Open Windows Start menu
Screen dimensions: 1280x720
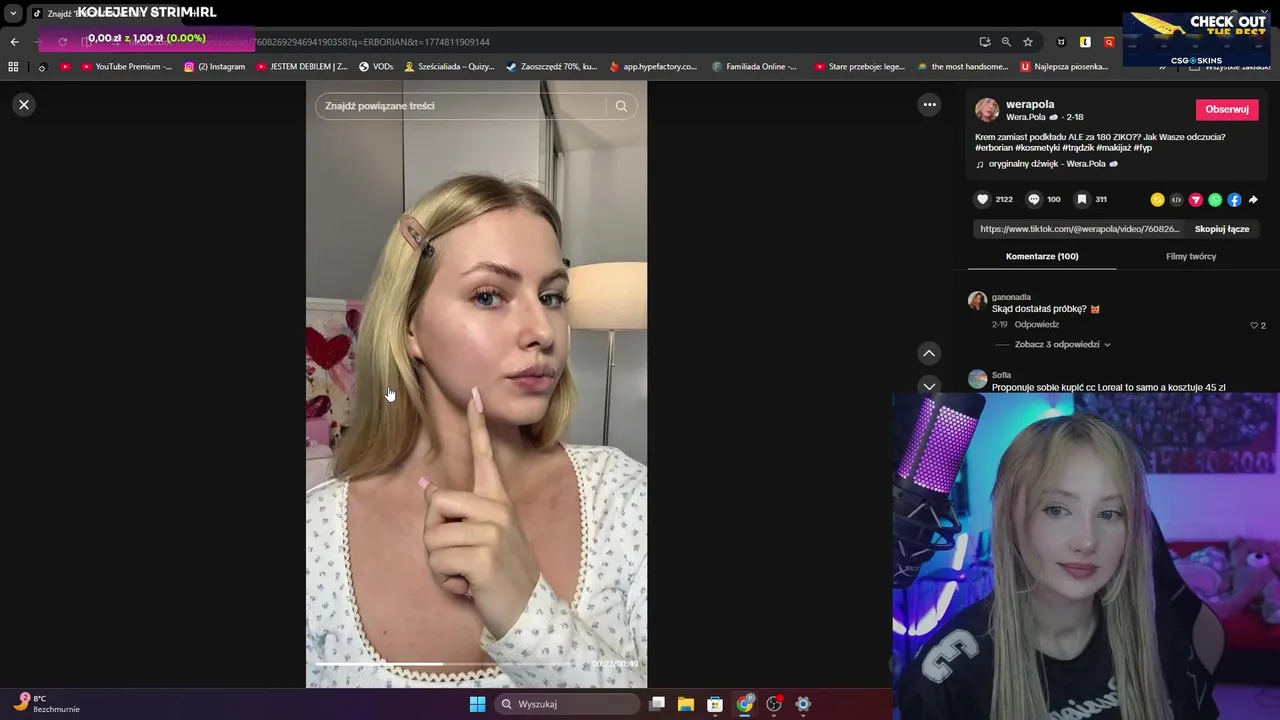(477, 704)
